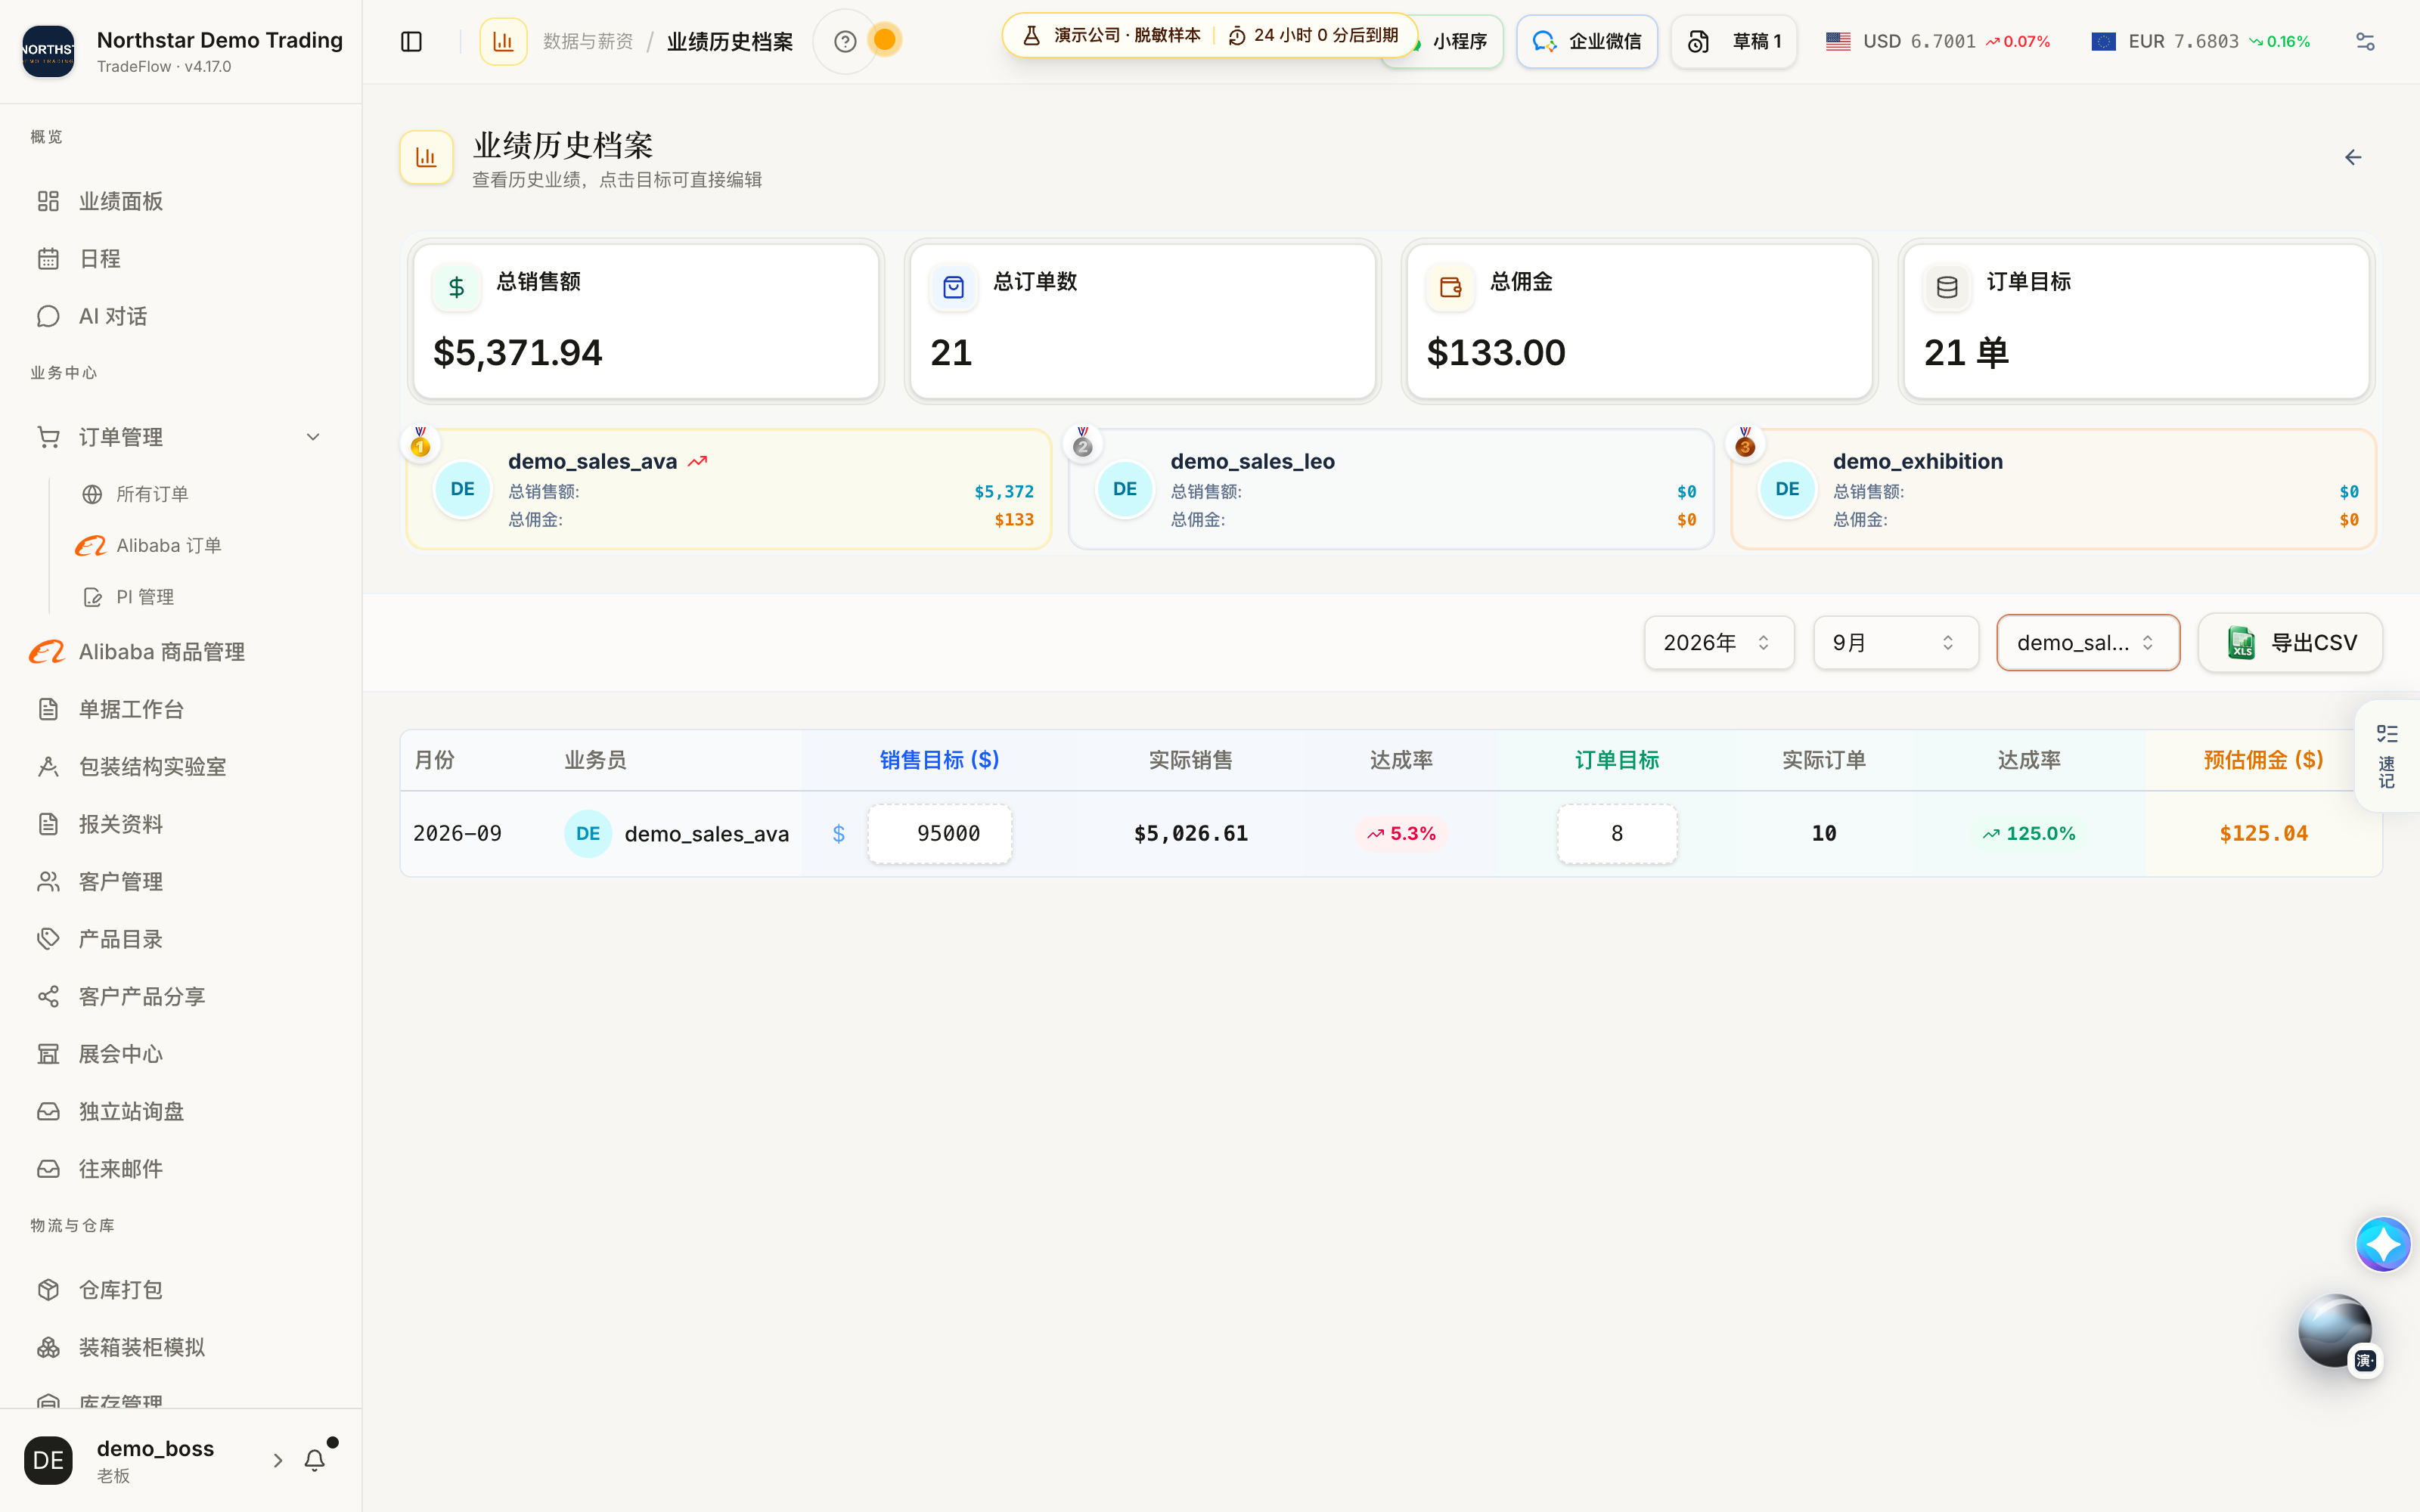Open the help question-mark icon
The height and width of the screenshot is (1512, 2420).
845,41
